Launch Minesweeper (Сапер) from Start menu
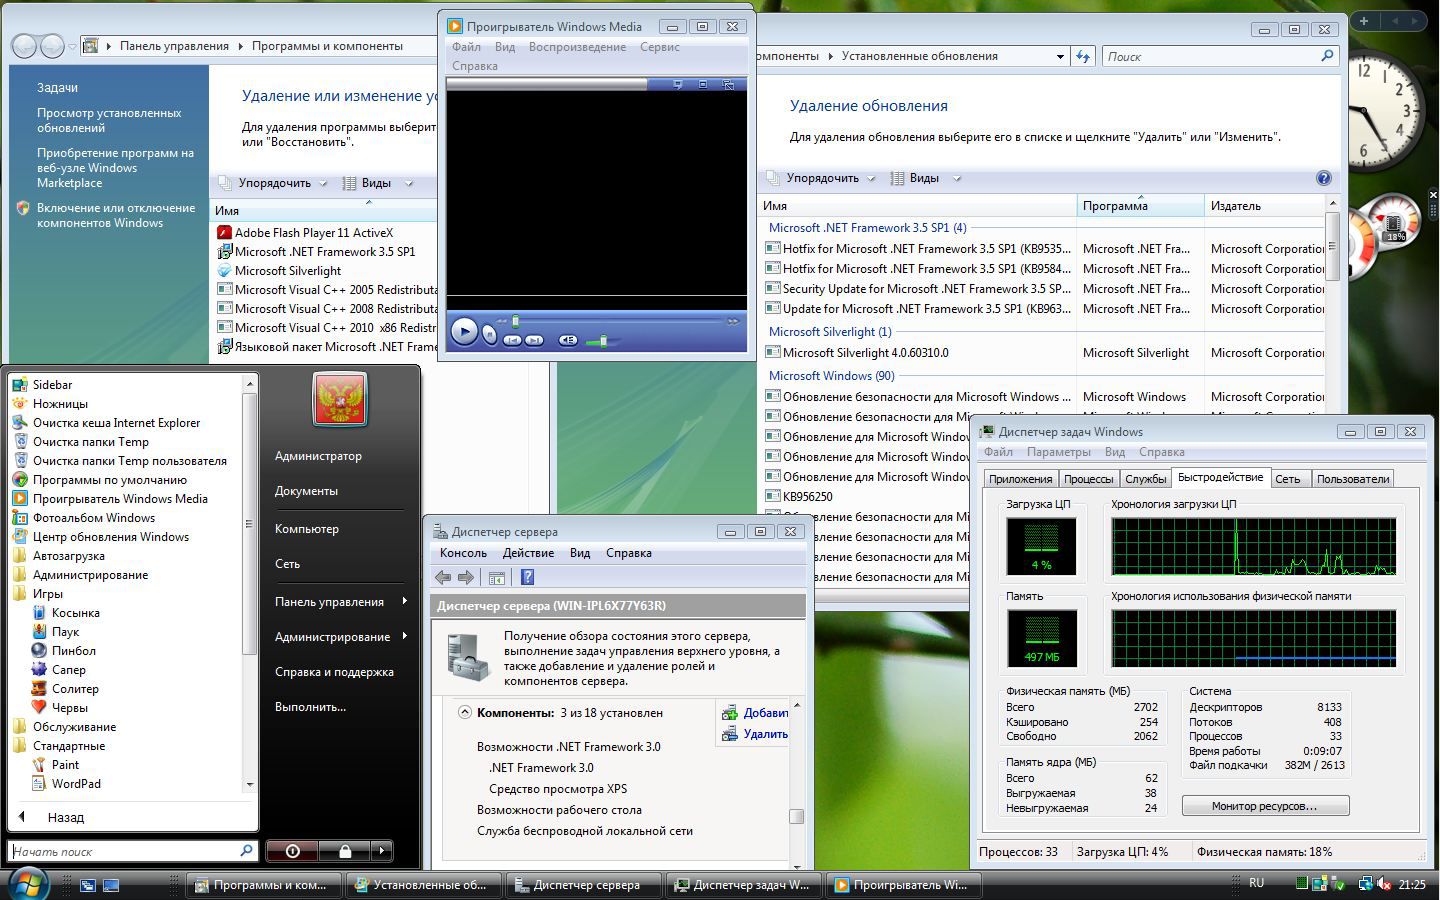Viewport: 1440px width, 900px height. 68,670
